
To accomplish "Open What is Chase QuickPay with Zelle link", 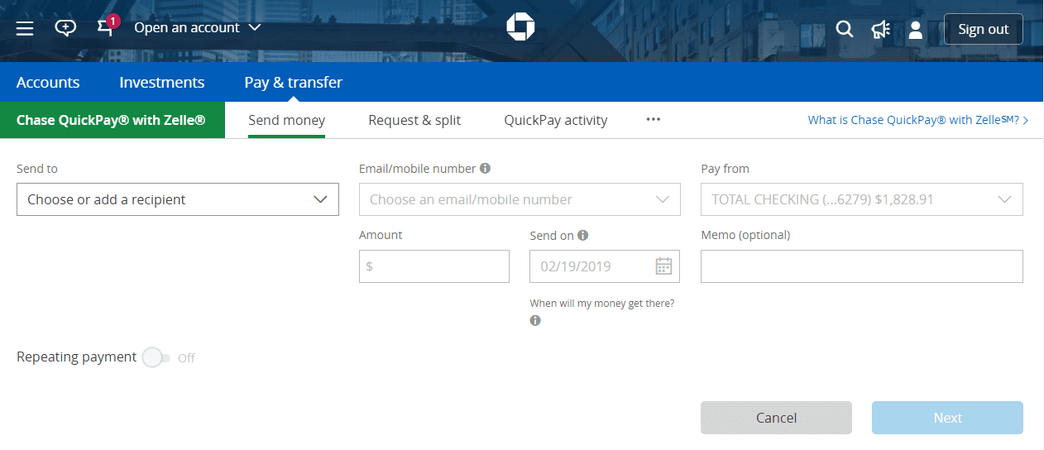I will pos(918,120).
